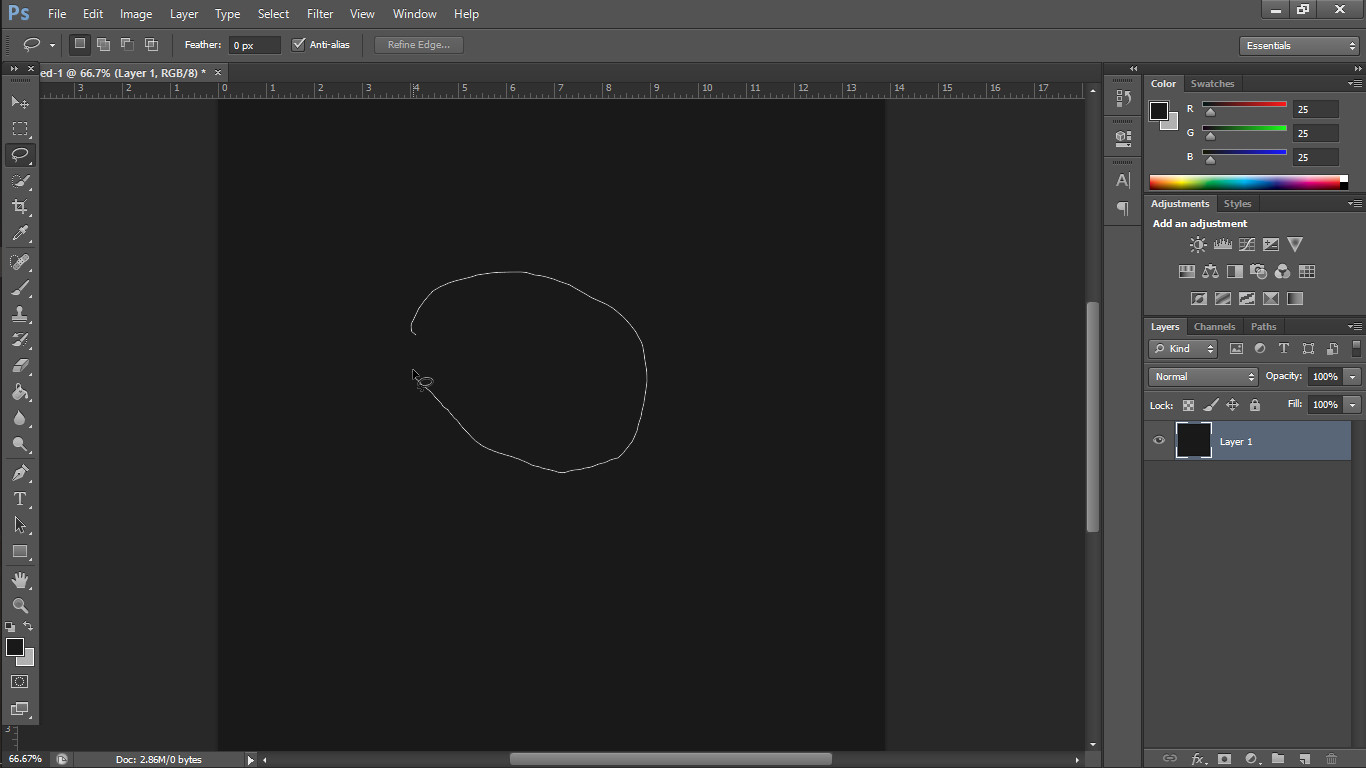Open the Fill slider dropdown arrow
Image resolution: width=1366 pixels, height=768 pixels.
pyautogui.click(x=1352, y=405)
